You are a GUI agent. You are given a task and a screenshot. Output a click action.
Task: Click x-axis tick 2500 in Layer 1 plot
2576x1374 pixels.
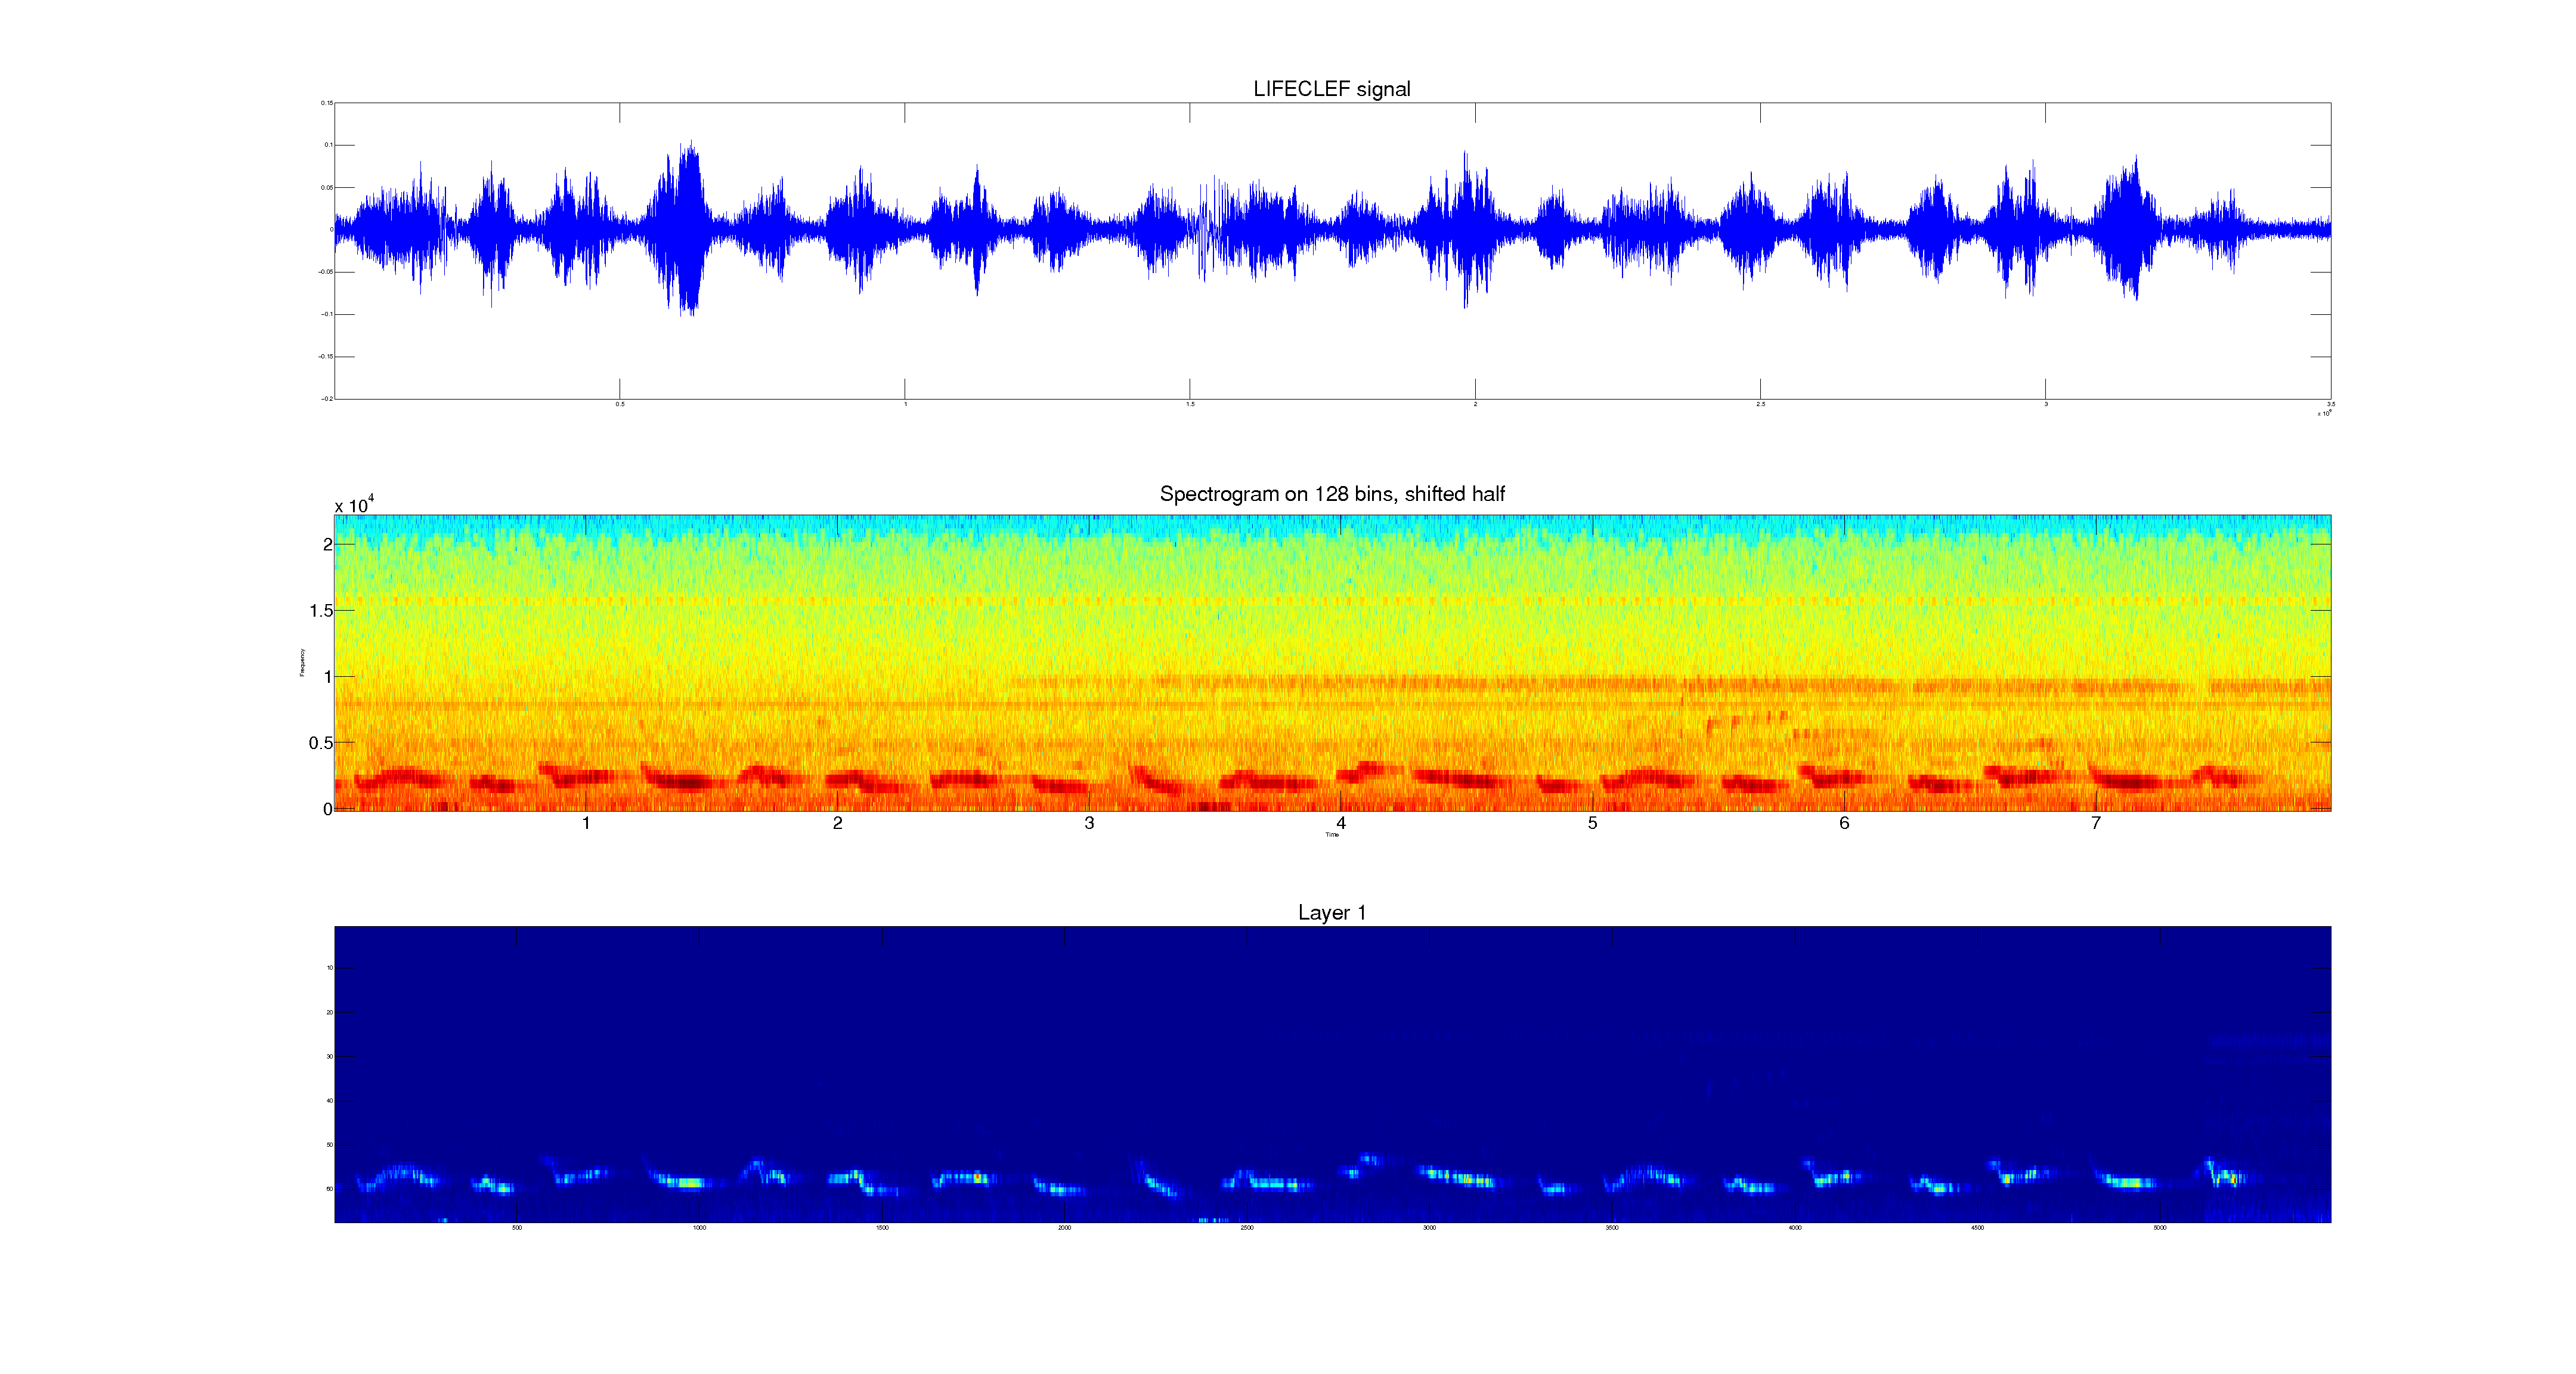[1247, 1227]
